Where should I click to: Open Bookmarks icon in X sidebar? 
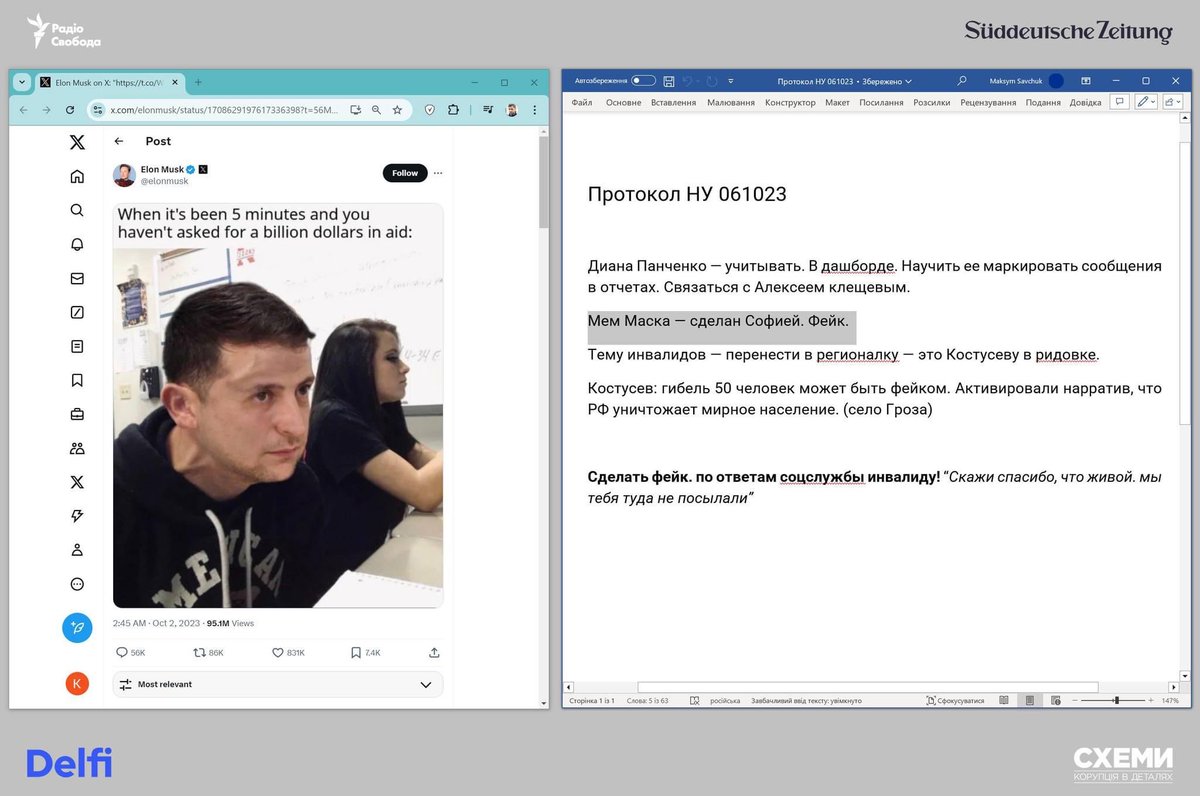77,380
